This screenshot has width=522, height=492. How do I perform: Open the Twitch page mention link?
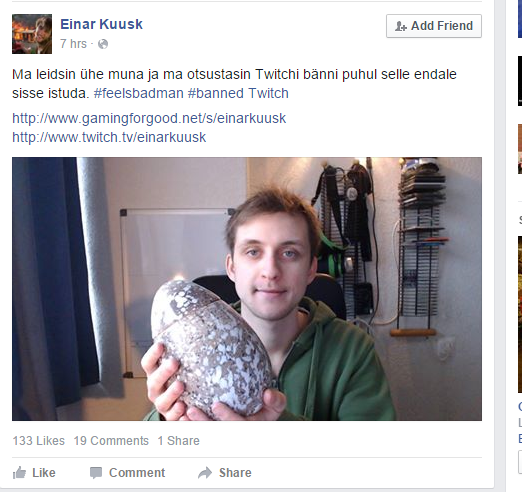(268, 93)
